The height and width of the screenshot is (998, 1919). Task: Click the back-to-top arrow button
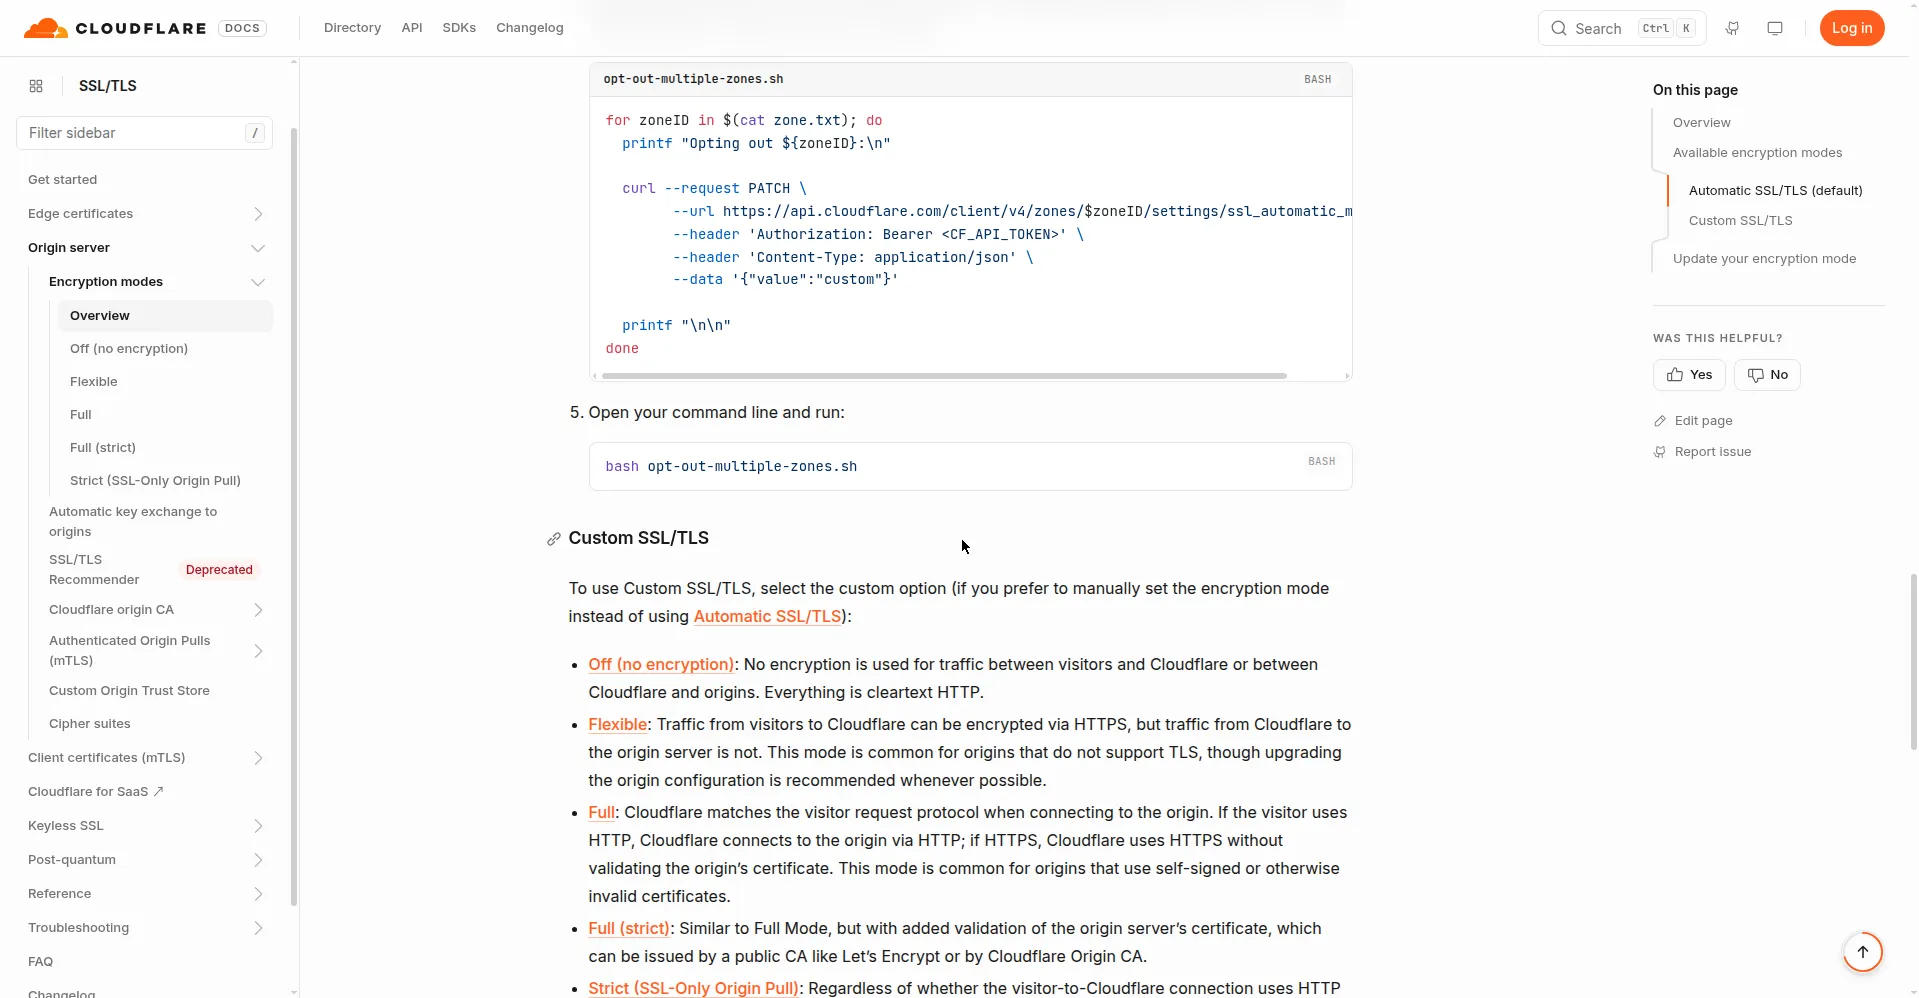pyautogui.click(x=1862, y=952)
